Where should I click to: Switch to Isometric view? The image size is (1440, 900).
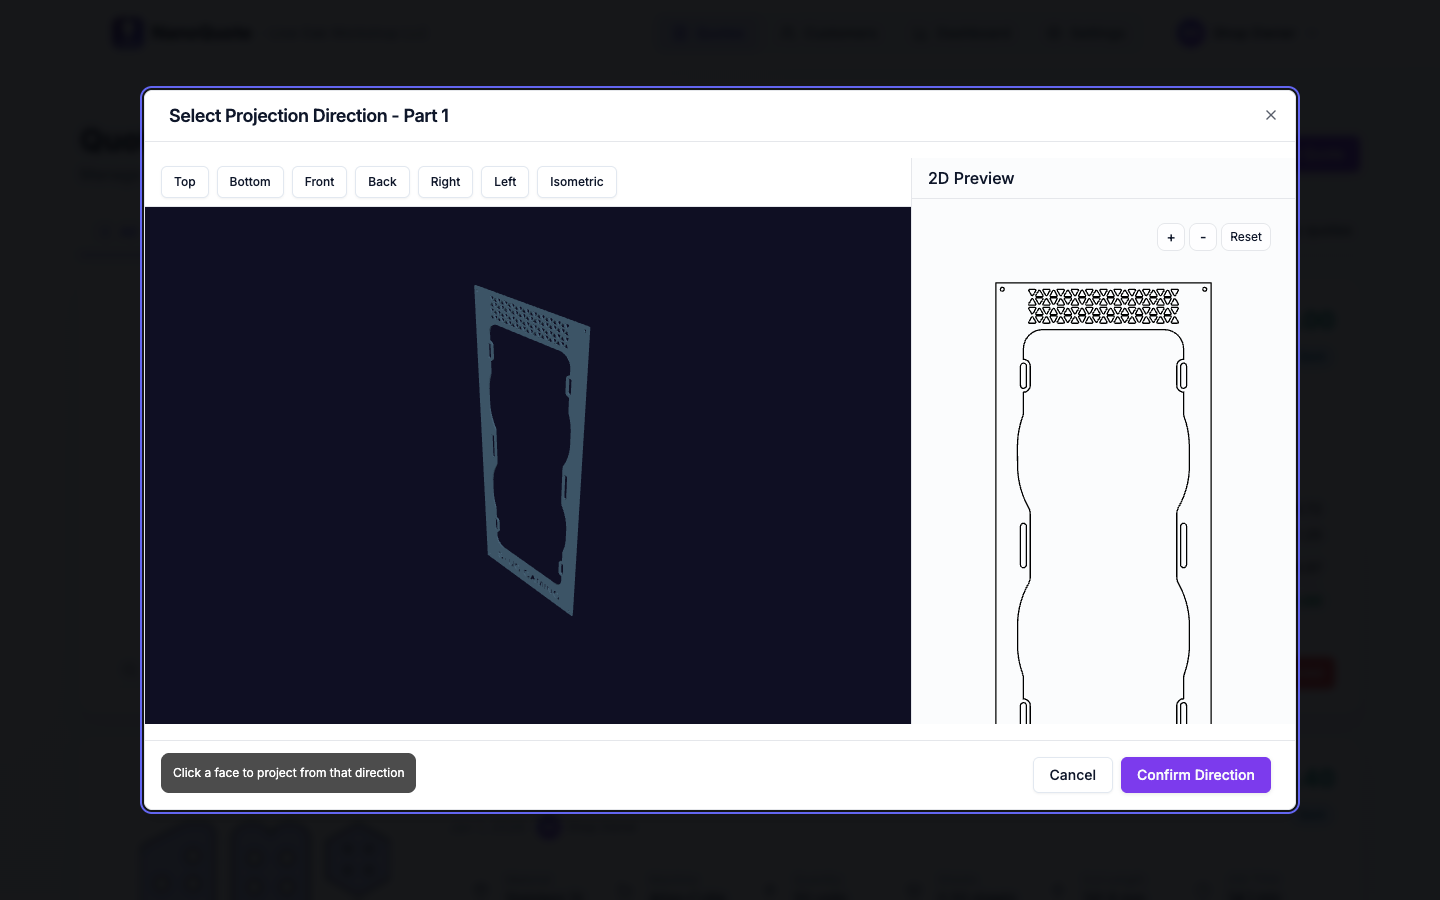[576, 182]
